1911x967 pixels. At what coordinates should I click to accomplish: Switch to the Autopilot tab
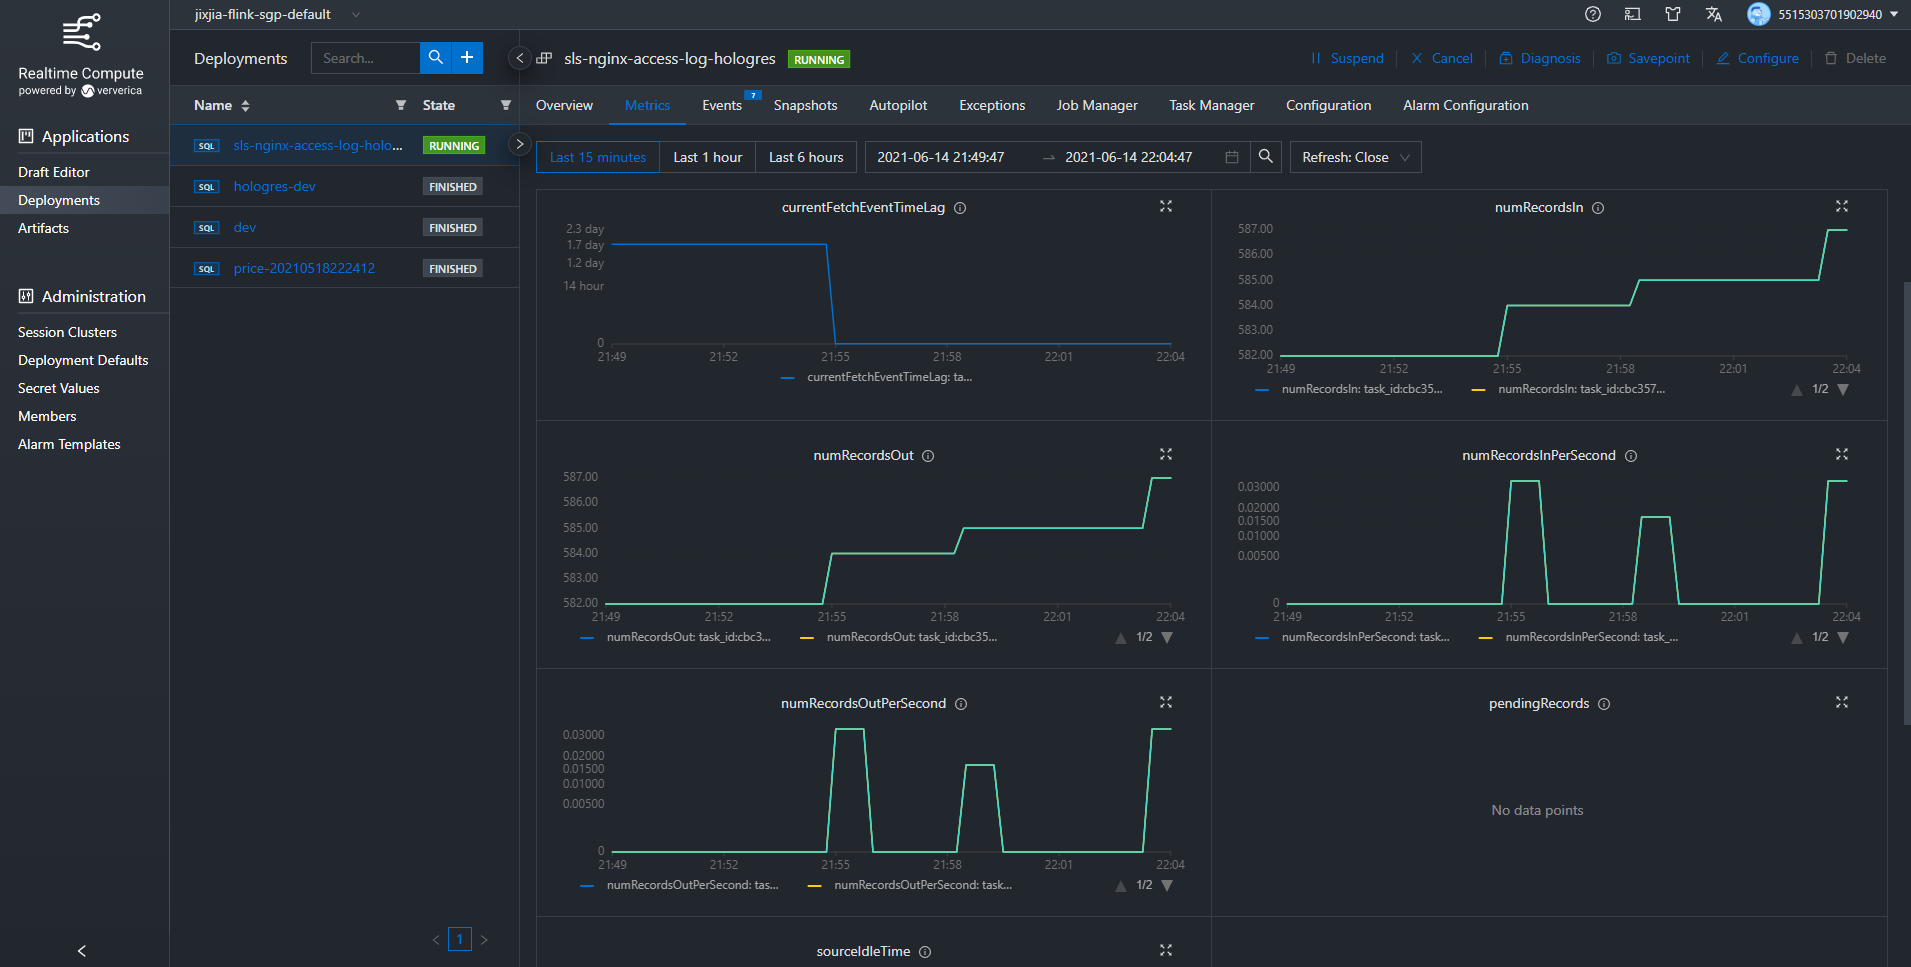(x=898, y=105)
